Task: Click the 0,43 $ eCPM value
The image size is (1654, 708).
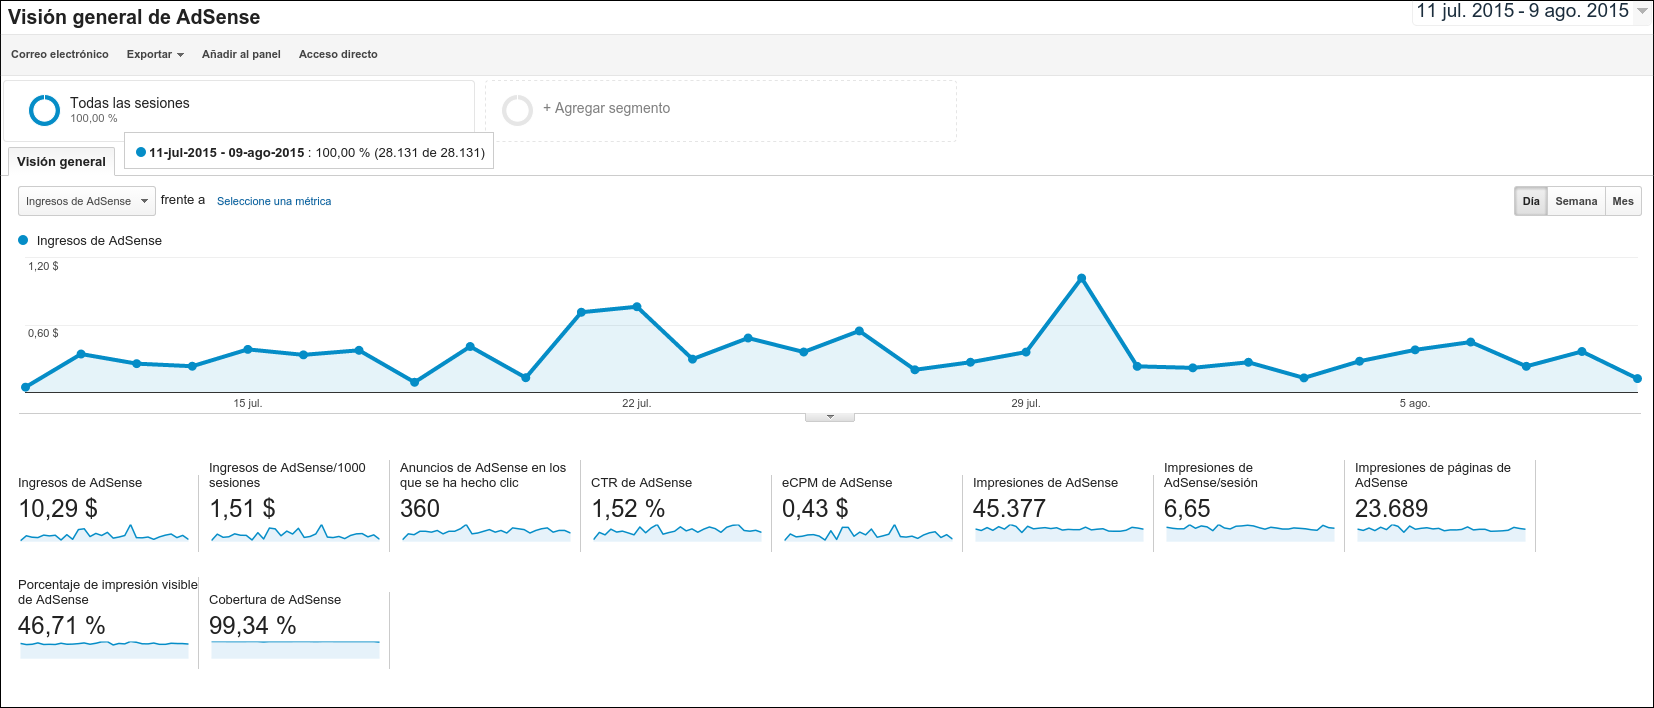Action: point(815,509)
